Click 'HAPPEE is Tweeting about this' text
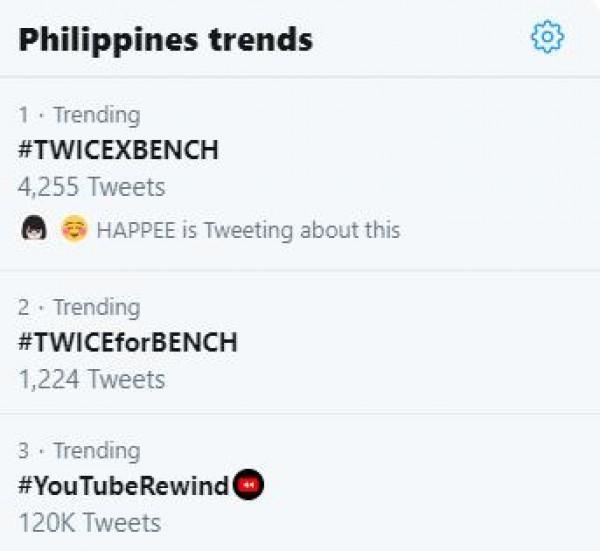The image size is (600, 551). coord(248,230)
